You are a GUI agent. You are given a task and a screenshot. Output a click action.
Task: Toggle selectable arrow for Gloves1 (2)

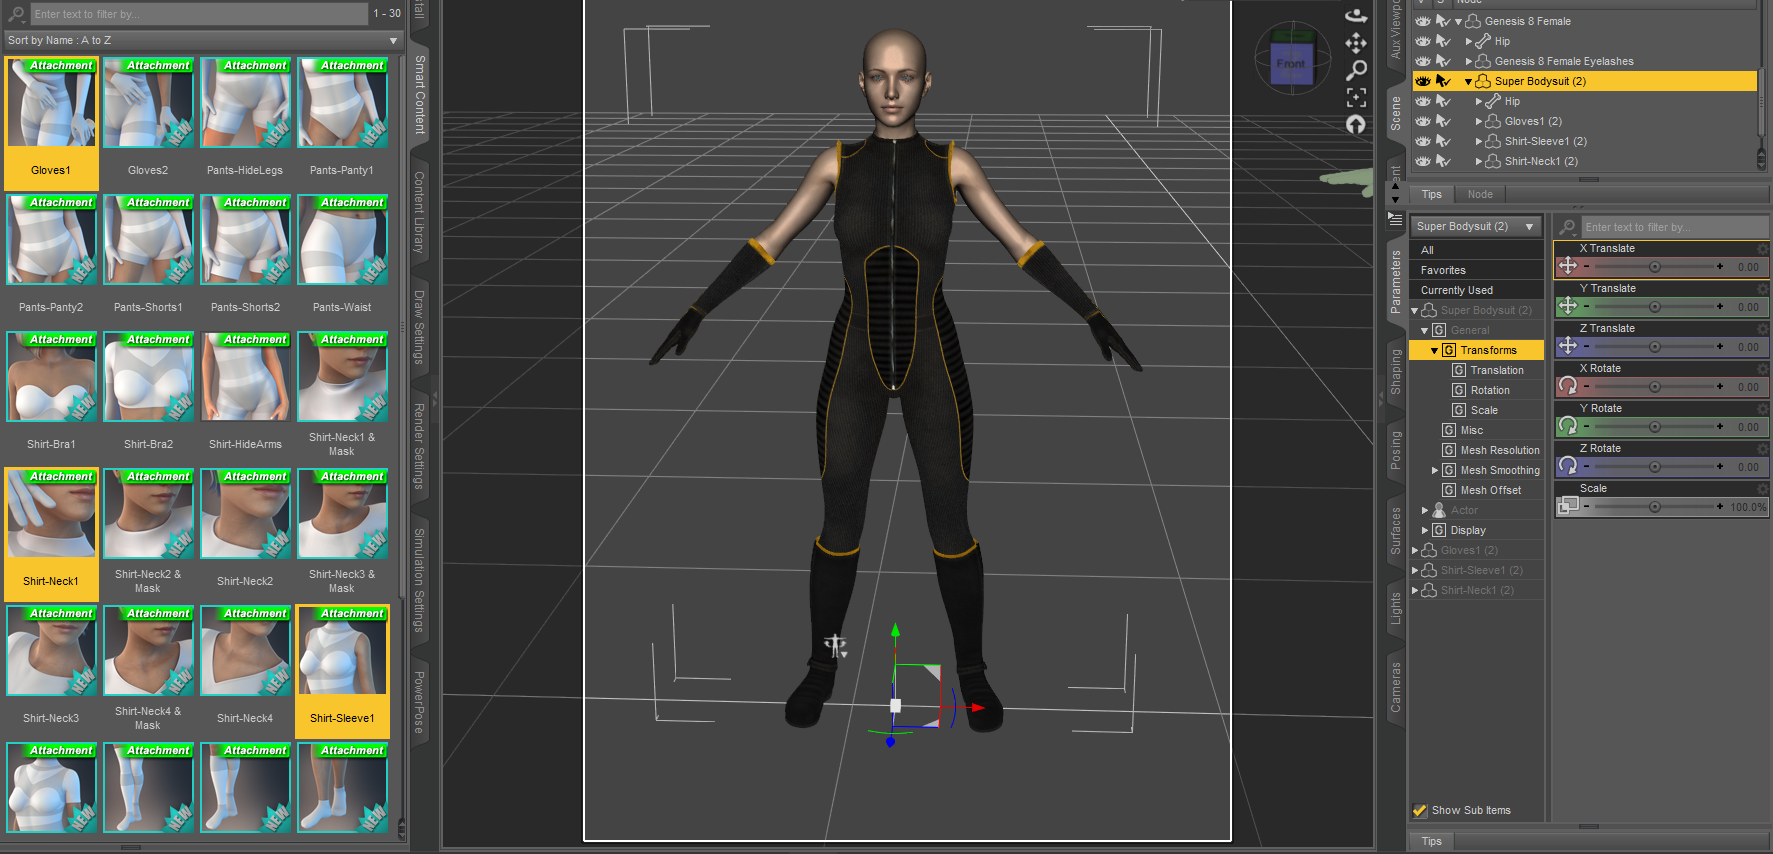pos(1443,121)
